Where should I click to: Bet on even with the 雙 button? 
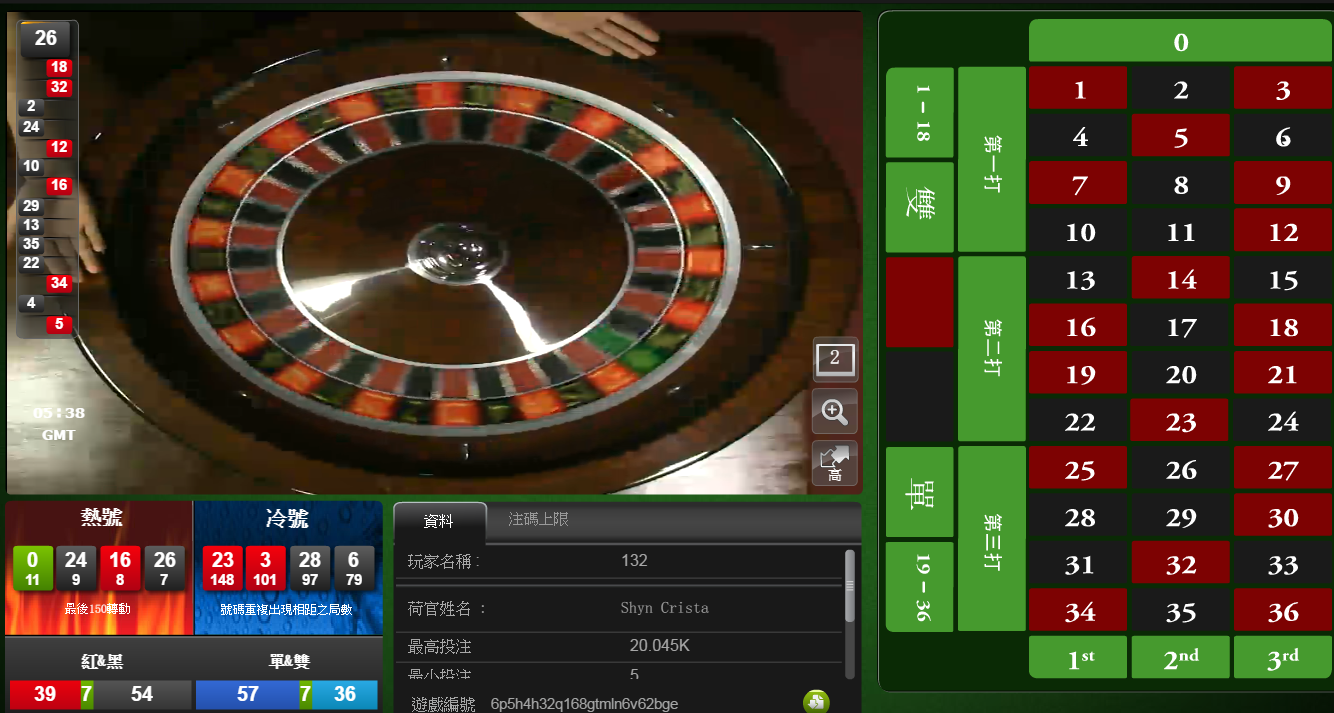point(919,207)
